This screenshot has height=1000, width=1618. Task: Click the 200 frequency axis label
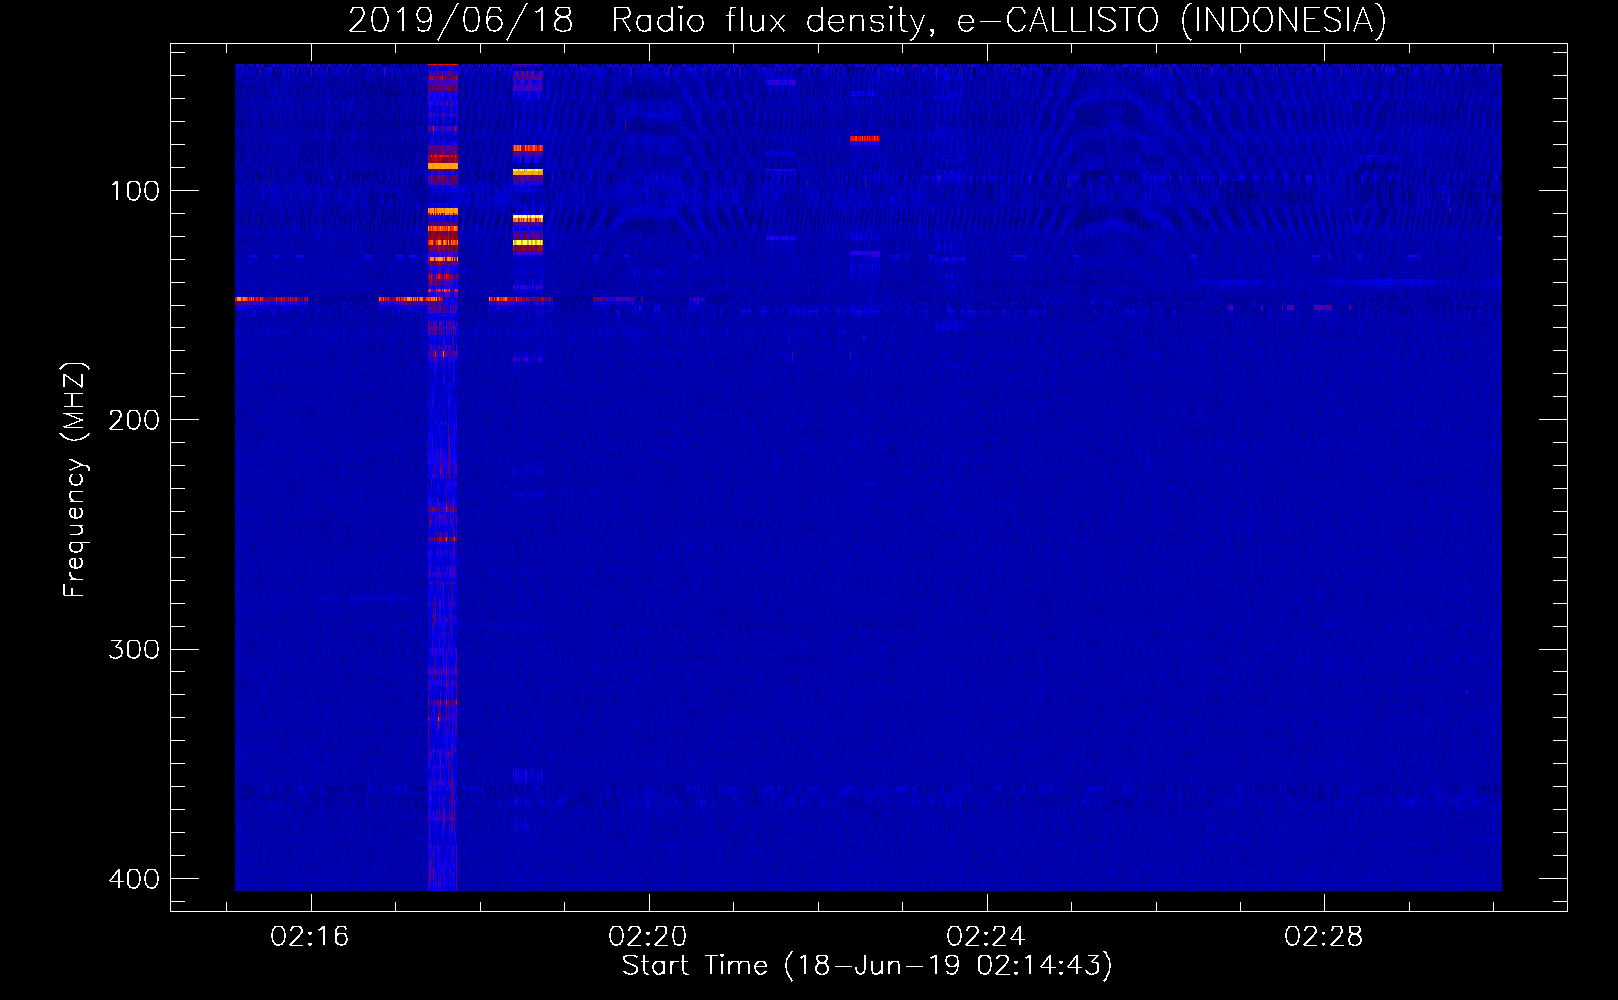135,420
